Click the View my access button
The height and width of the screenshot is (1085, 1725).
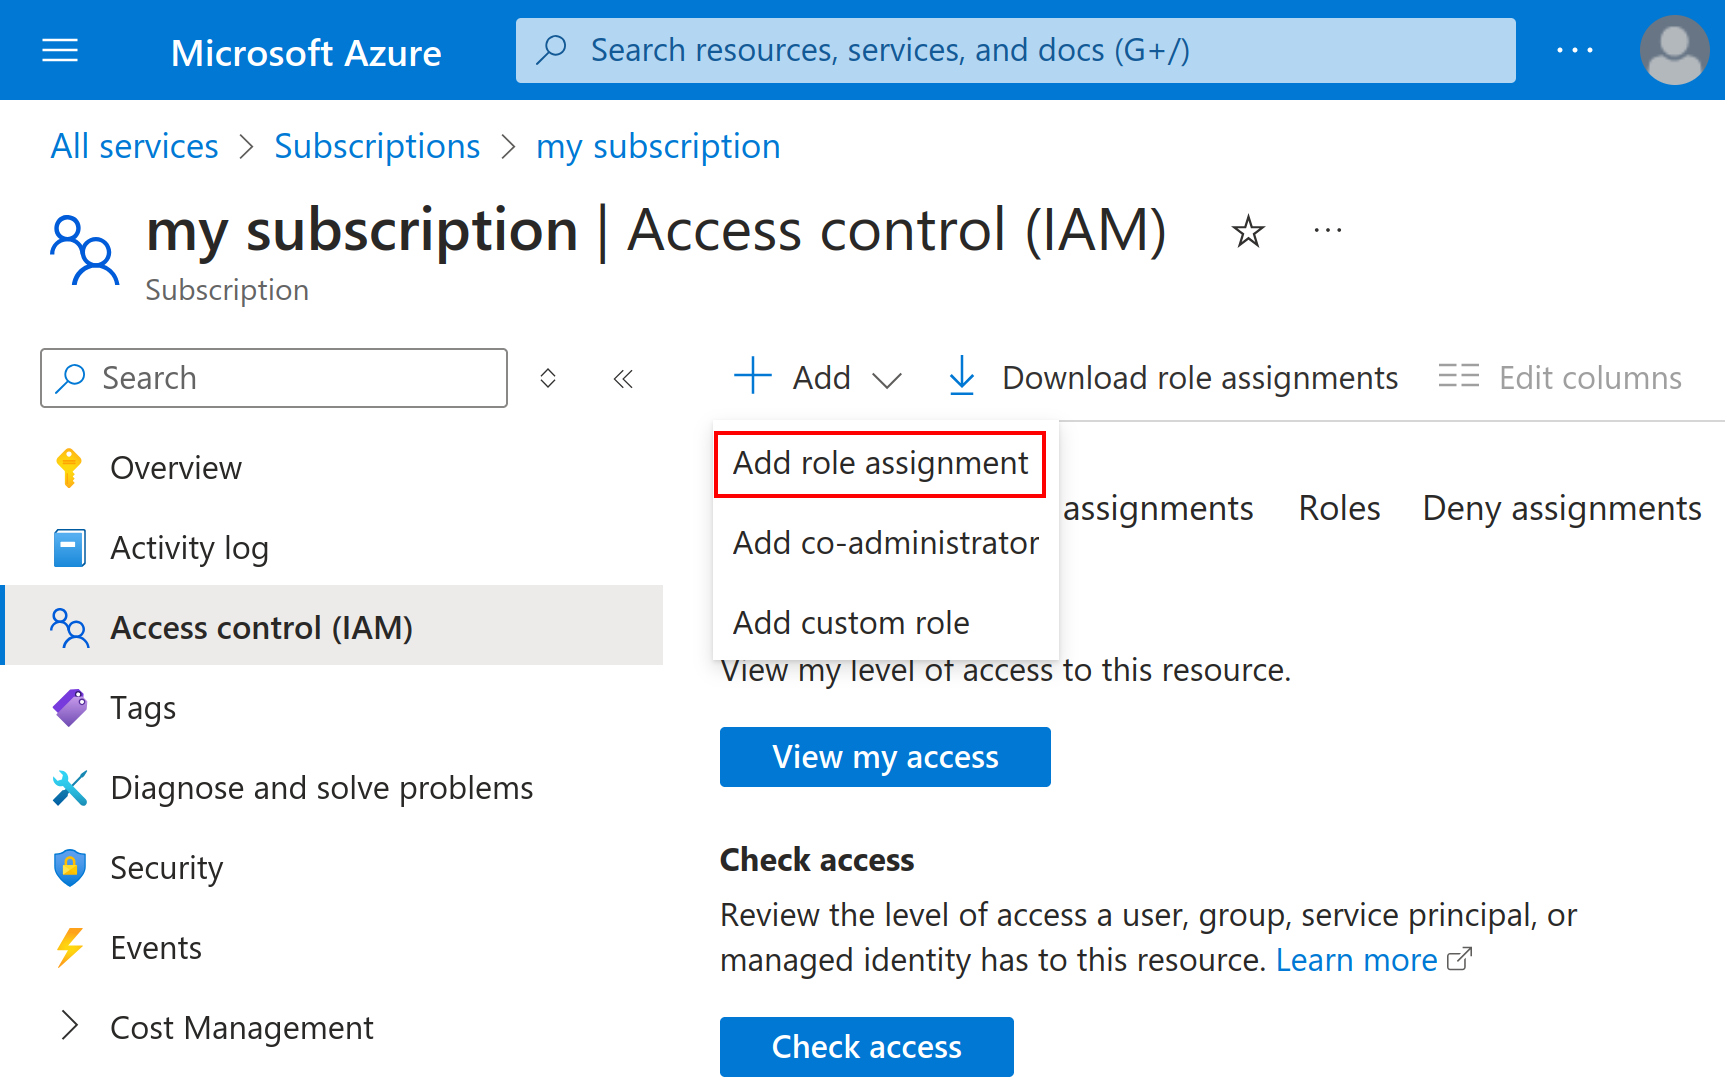point(884,757)
